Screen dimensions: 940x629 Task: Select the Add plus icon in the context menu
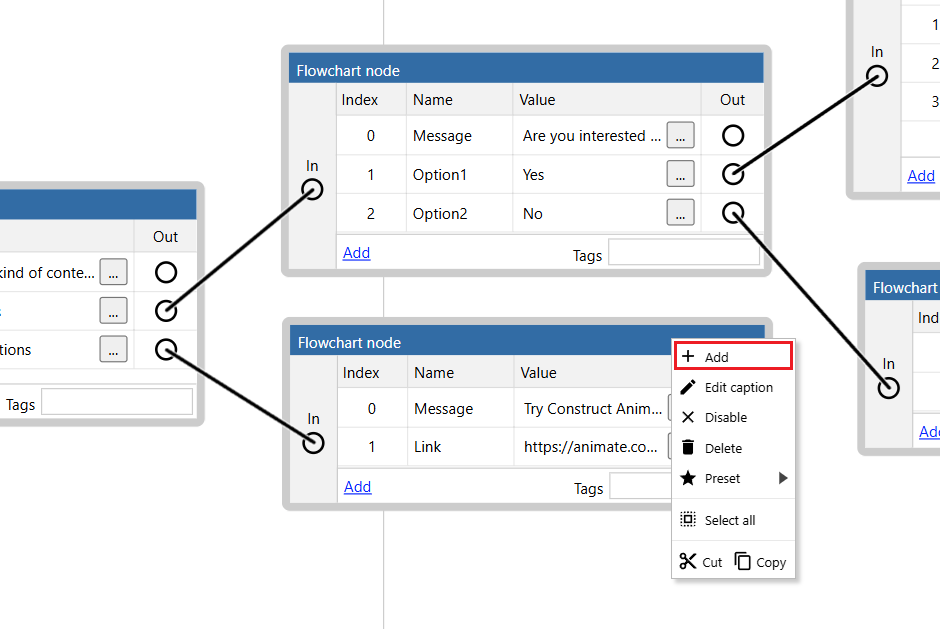coord(690,355)
